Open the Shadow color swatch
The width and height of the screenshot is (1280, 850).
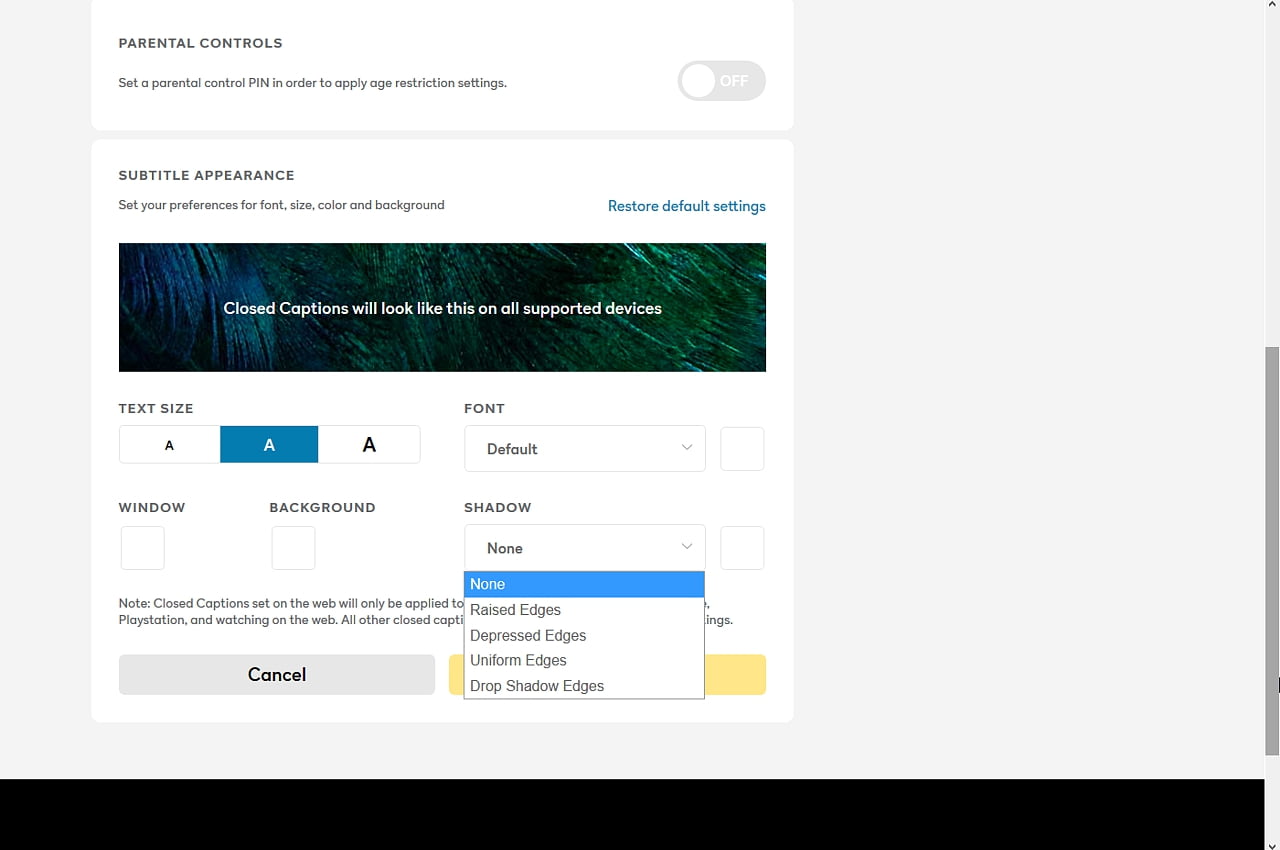tap(741, 547)
